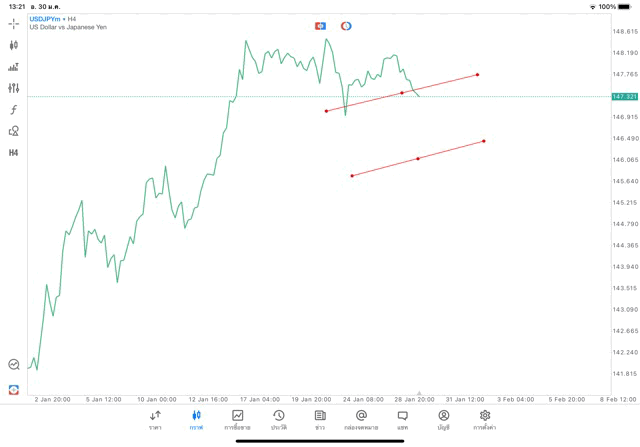
Task: Switch to the ราคา (Quotes) tab
Action: tap(155, 419)
